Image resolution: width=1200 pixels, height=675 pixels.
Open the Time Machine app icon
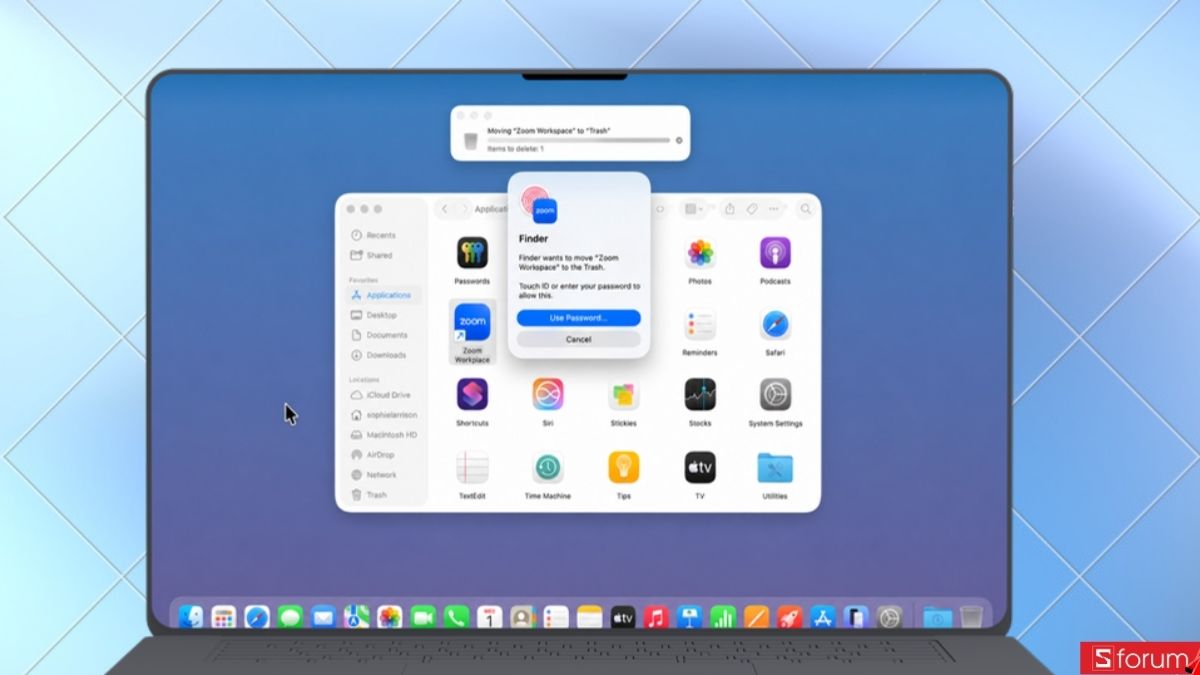point(547,467)
